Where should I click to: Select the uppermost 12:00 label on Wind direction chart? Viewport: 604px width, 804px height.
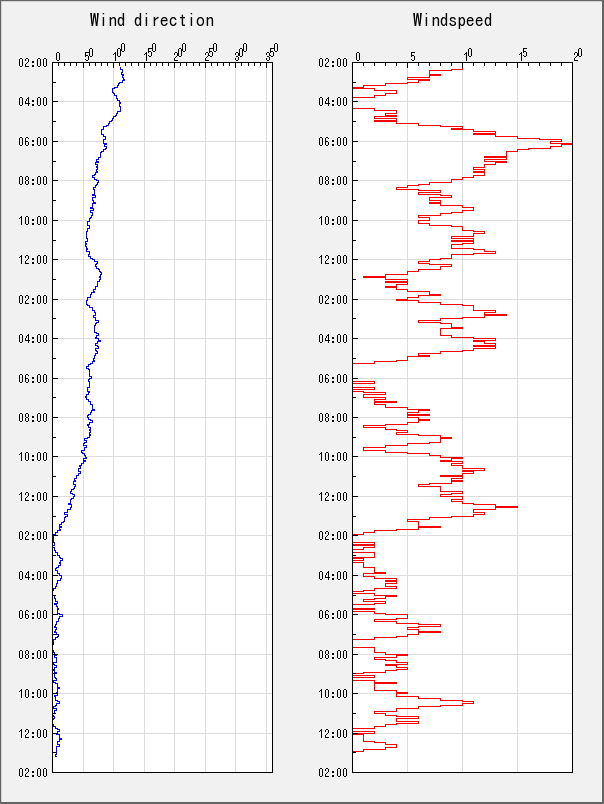33,260
